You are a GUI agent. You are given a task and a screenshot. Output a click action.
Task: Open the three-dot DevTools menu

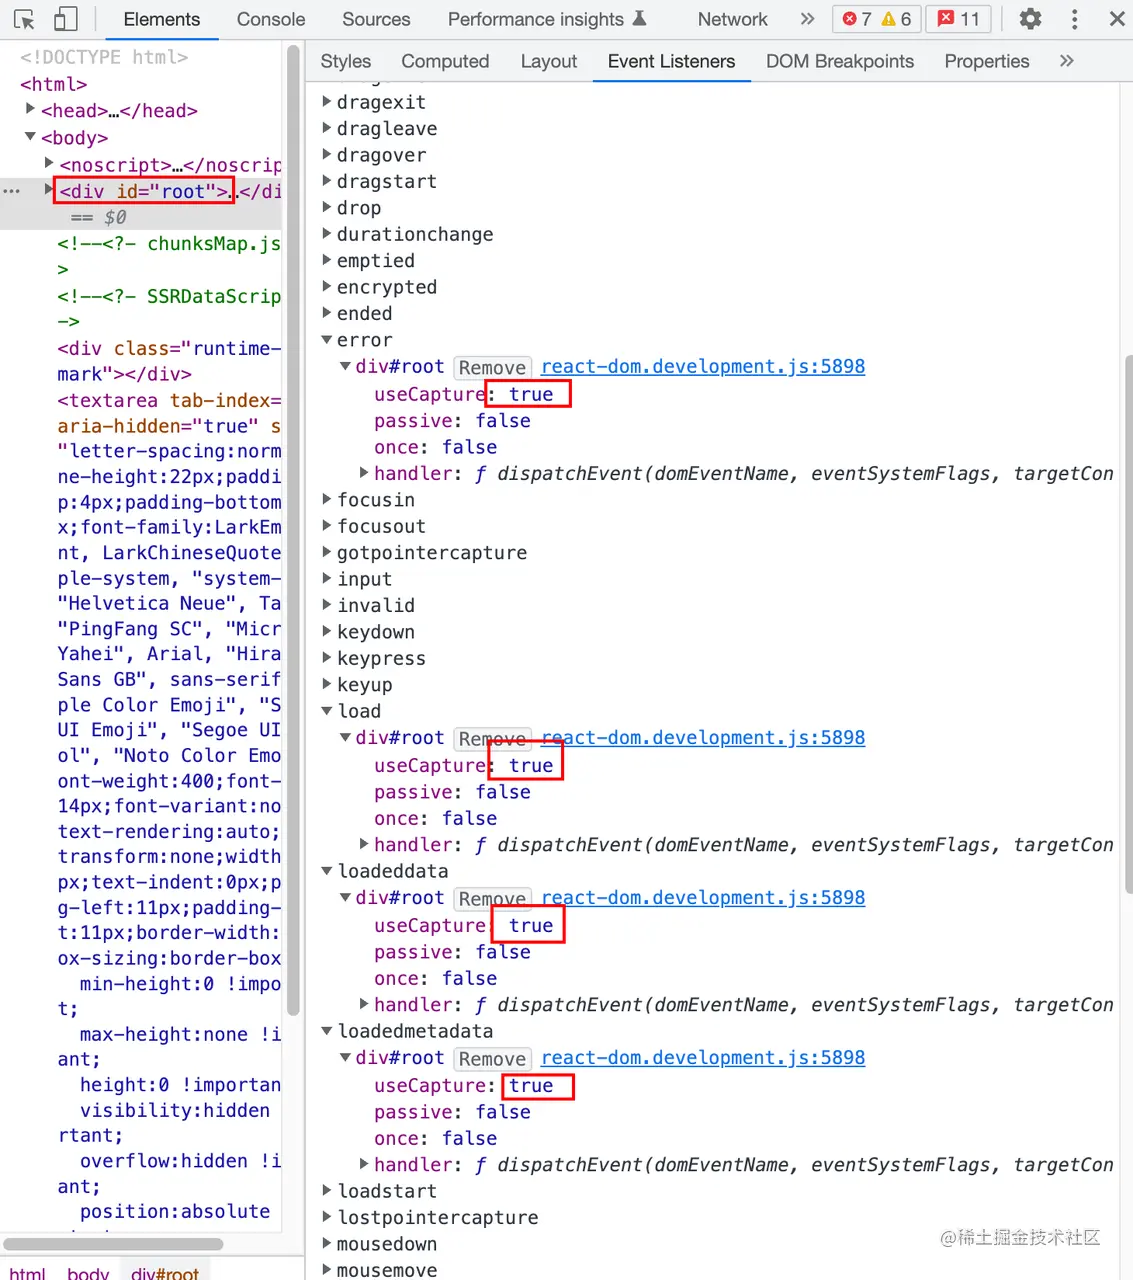click(1075, 19)
